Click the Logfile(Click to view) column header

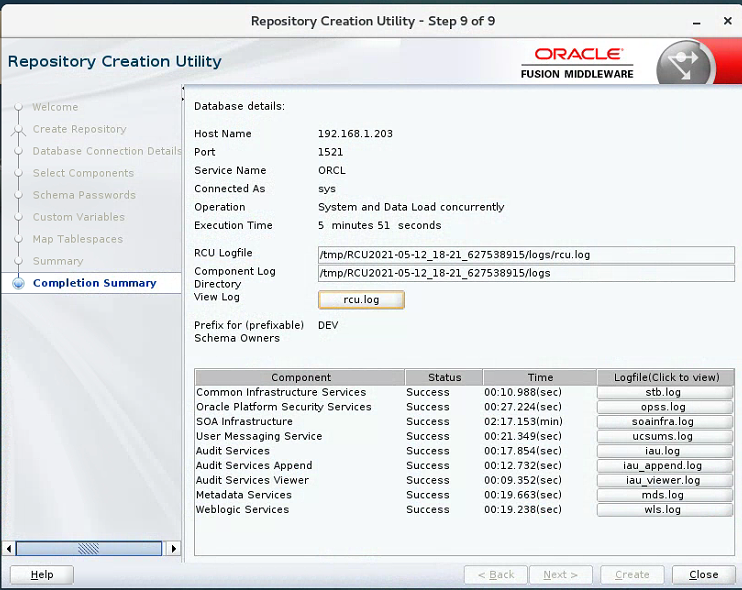tap(666, 377)
